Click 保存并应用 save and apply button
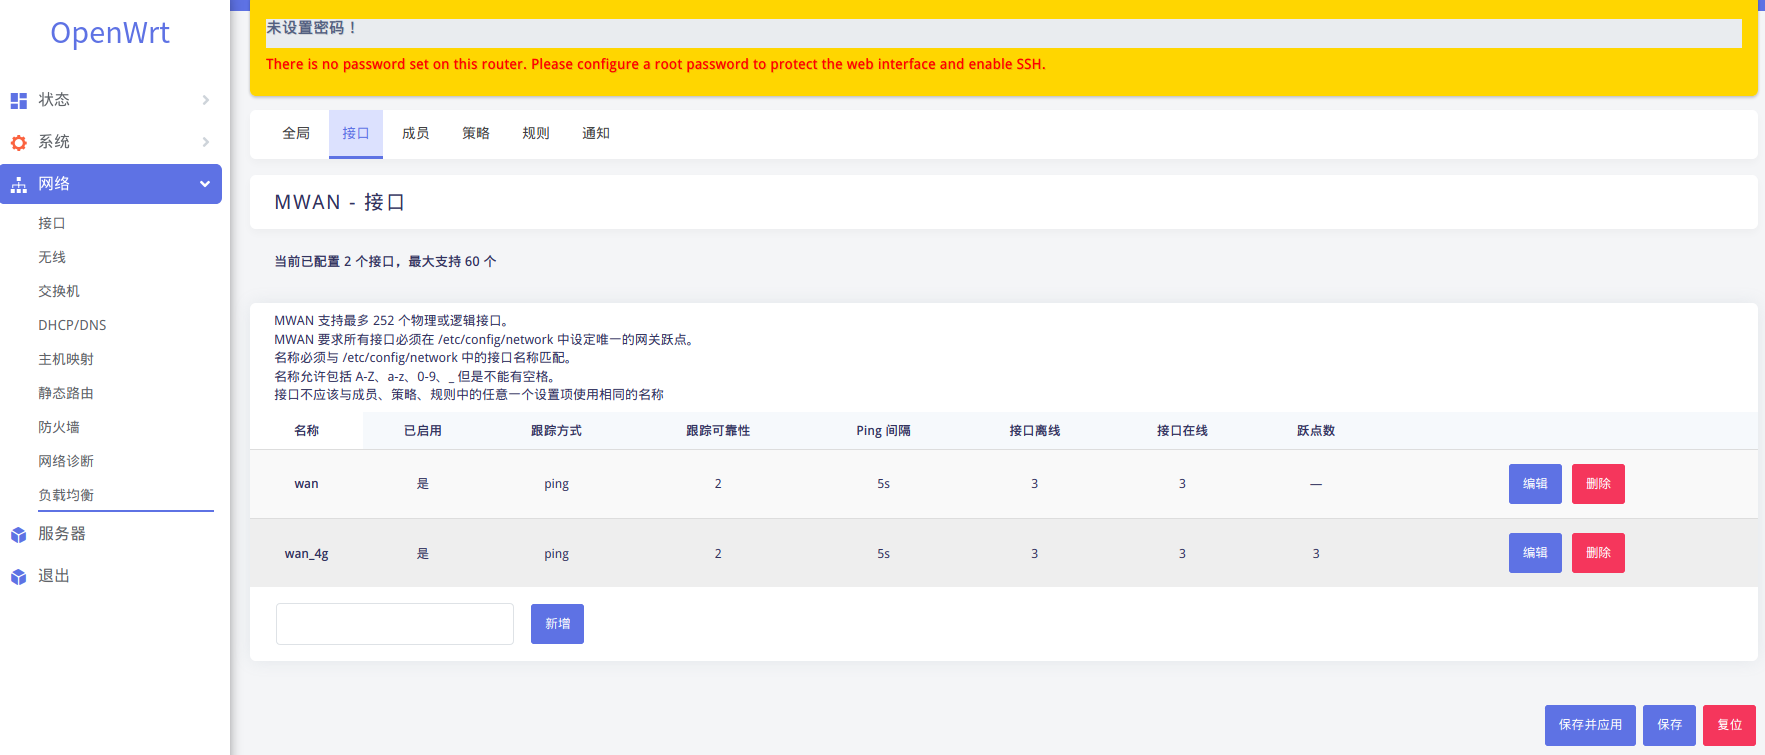The image size is (1765, 755). tap(1590, 725)
